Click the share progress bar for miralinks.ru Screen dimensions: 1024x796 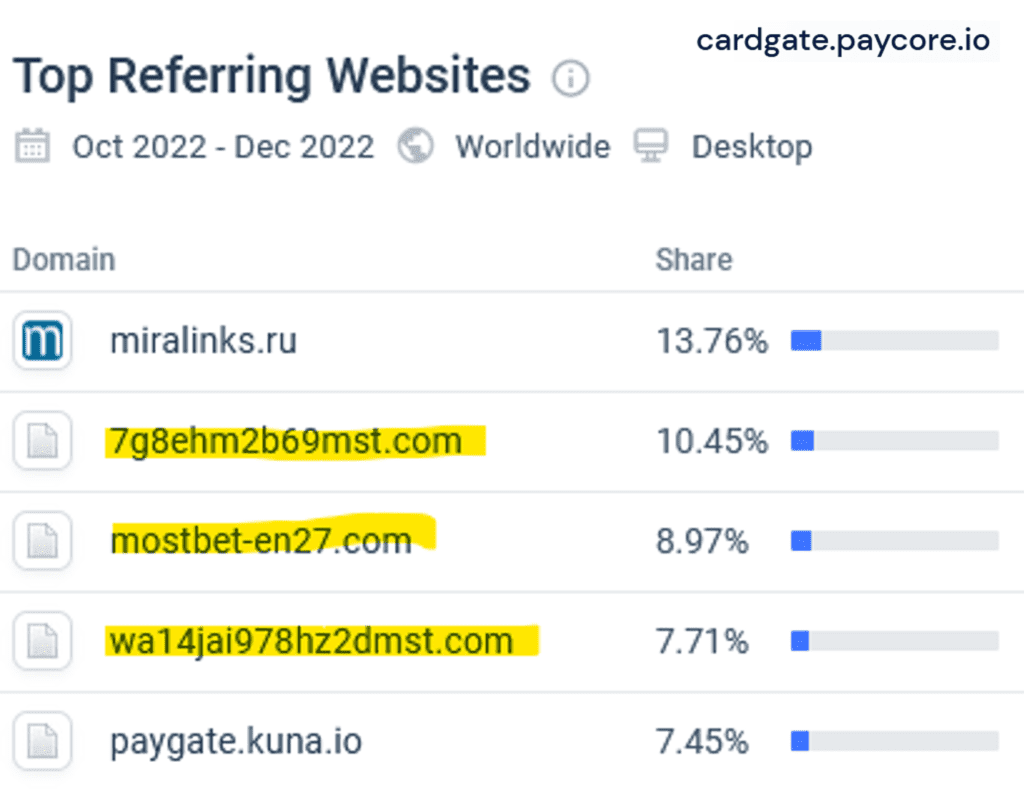pyautogui.click(x=893, y=340)
